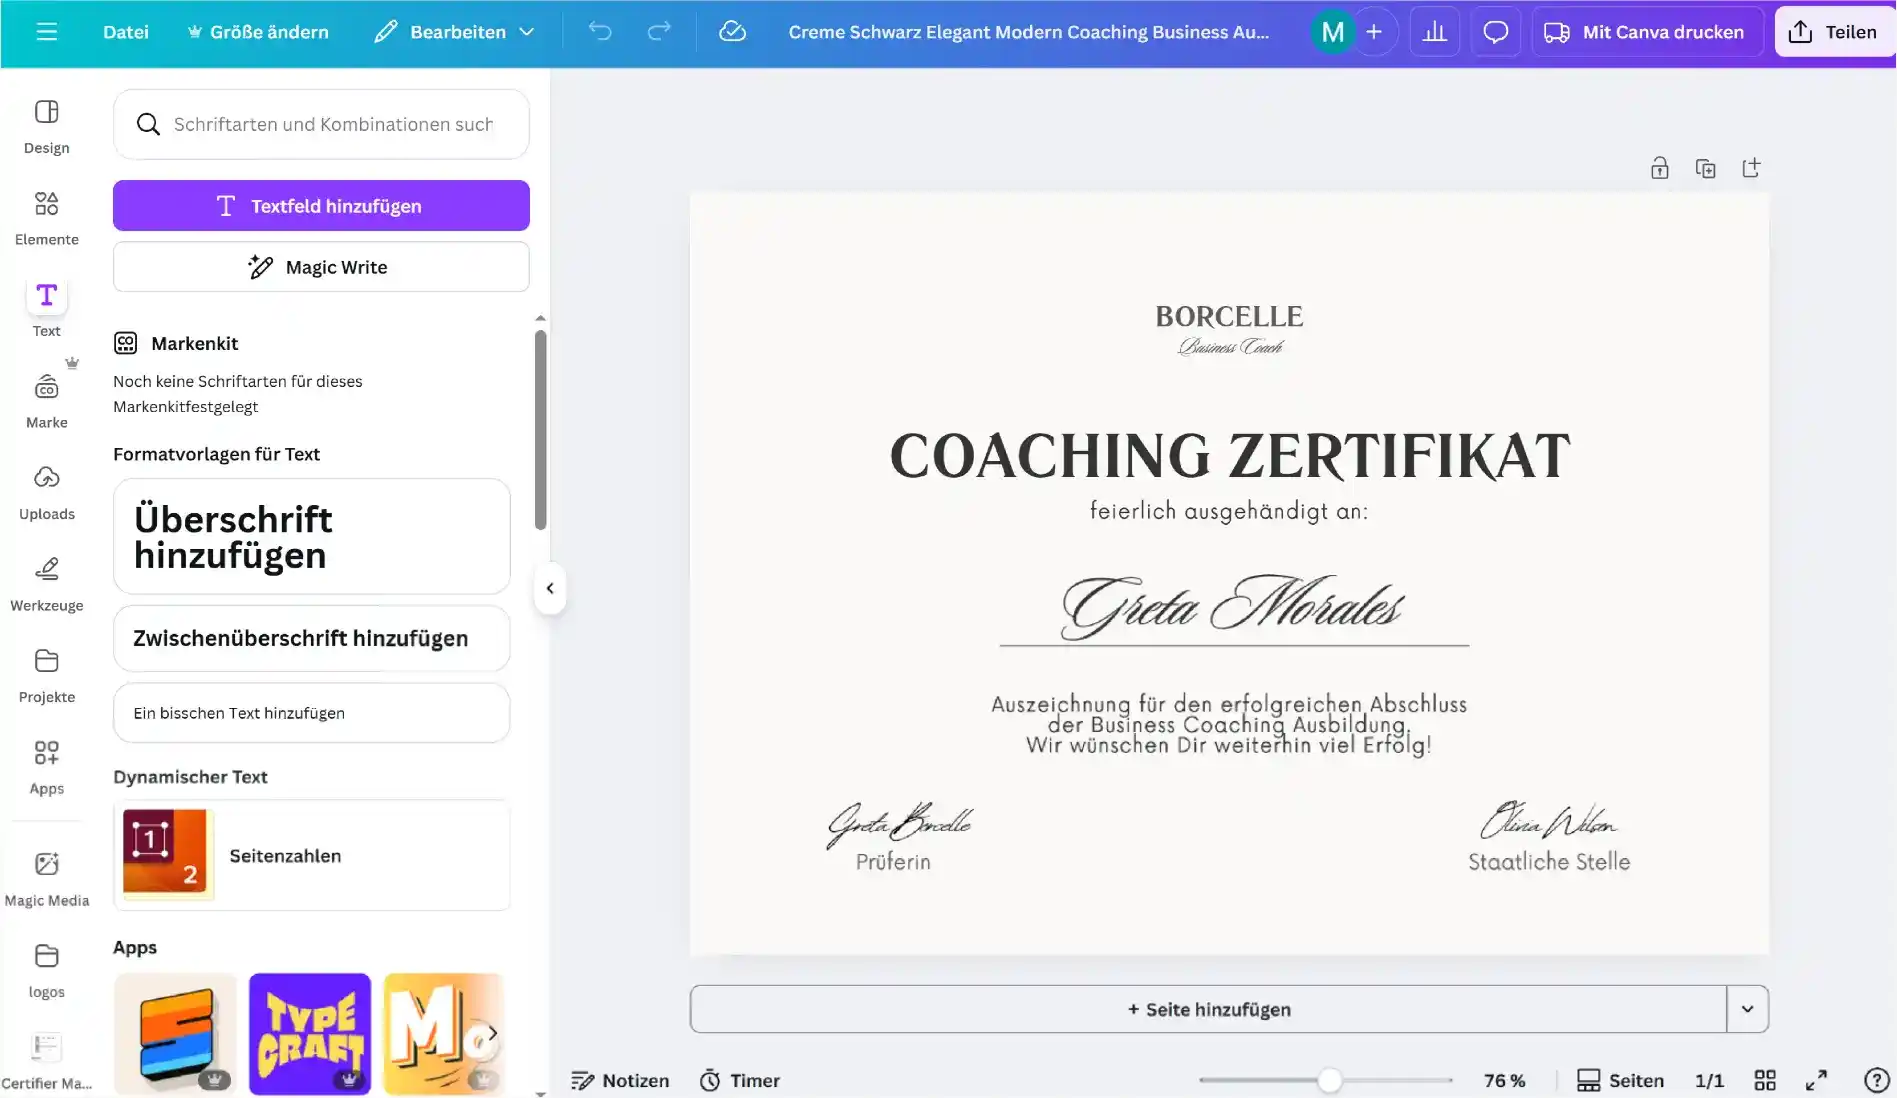Open the Werkzeuge sidebar tab
Viewport: 1897px width, 1098px height.
[x=47, y=584]
